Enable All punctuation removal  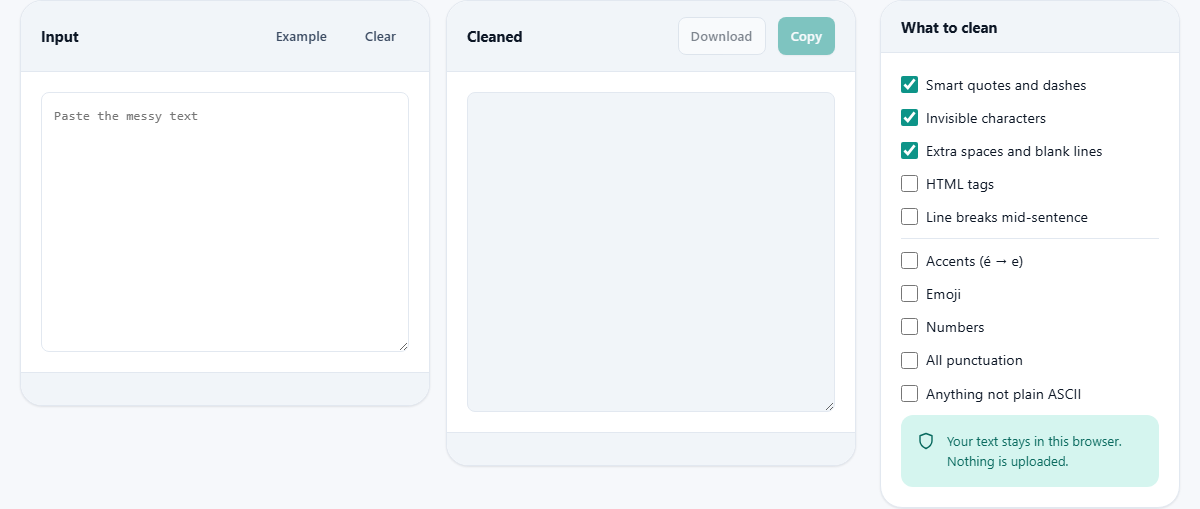(x=910, y=360)
